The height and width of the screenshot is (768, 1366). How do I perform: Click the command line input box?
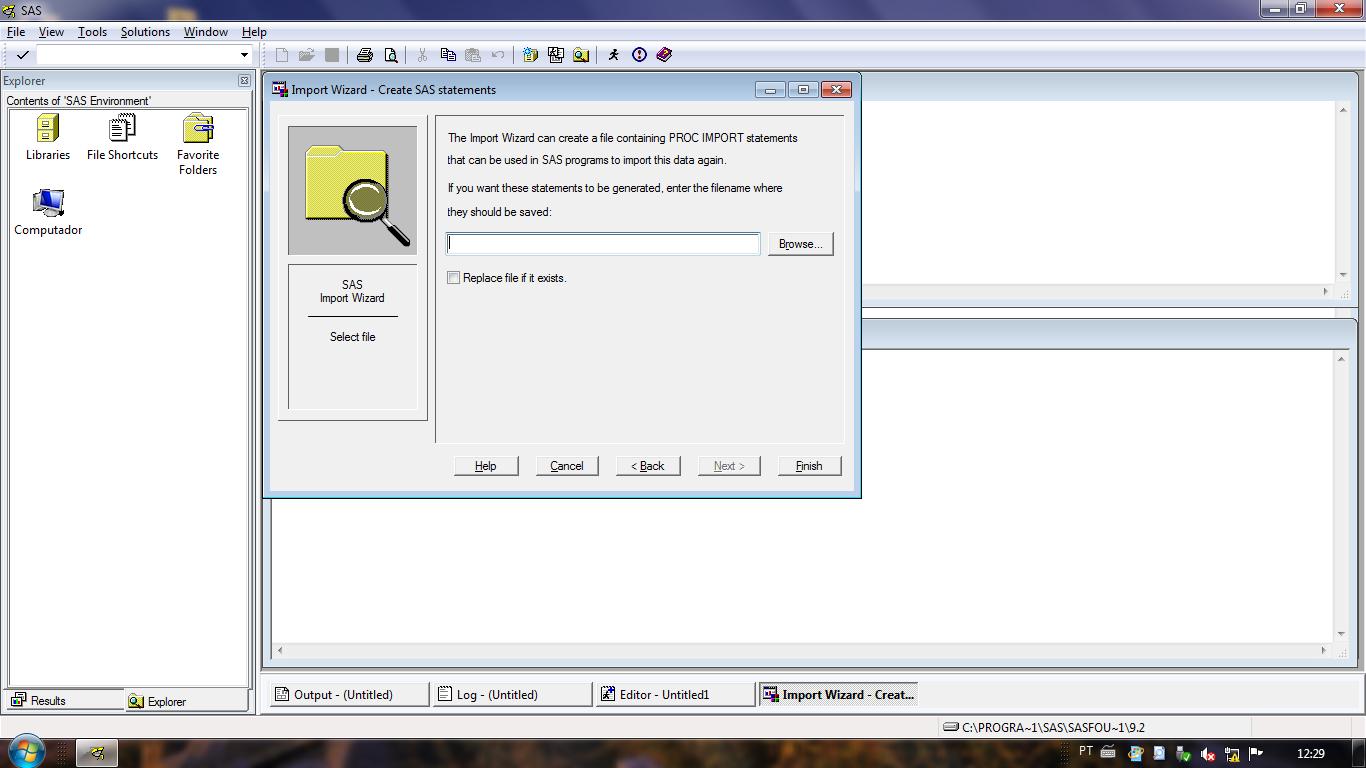point(136,55)
